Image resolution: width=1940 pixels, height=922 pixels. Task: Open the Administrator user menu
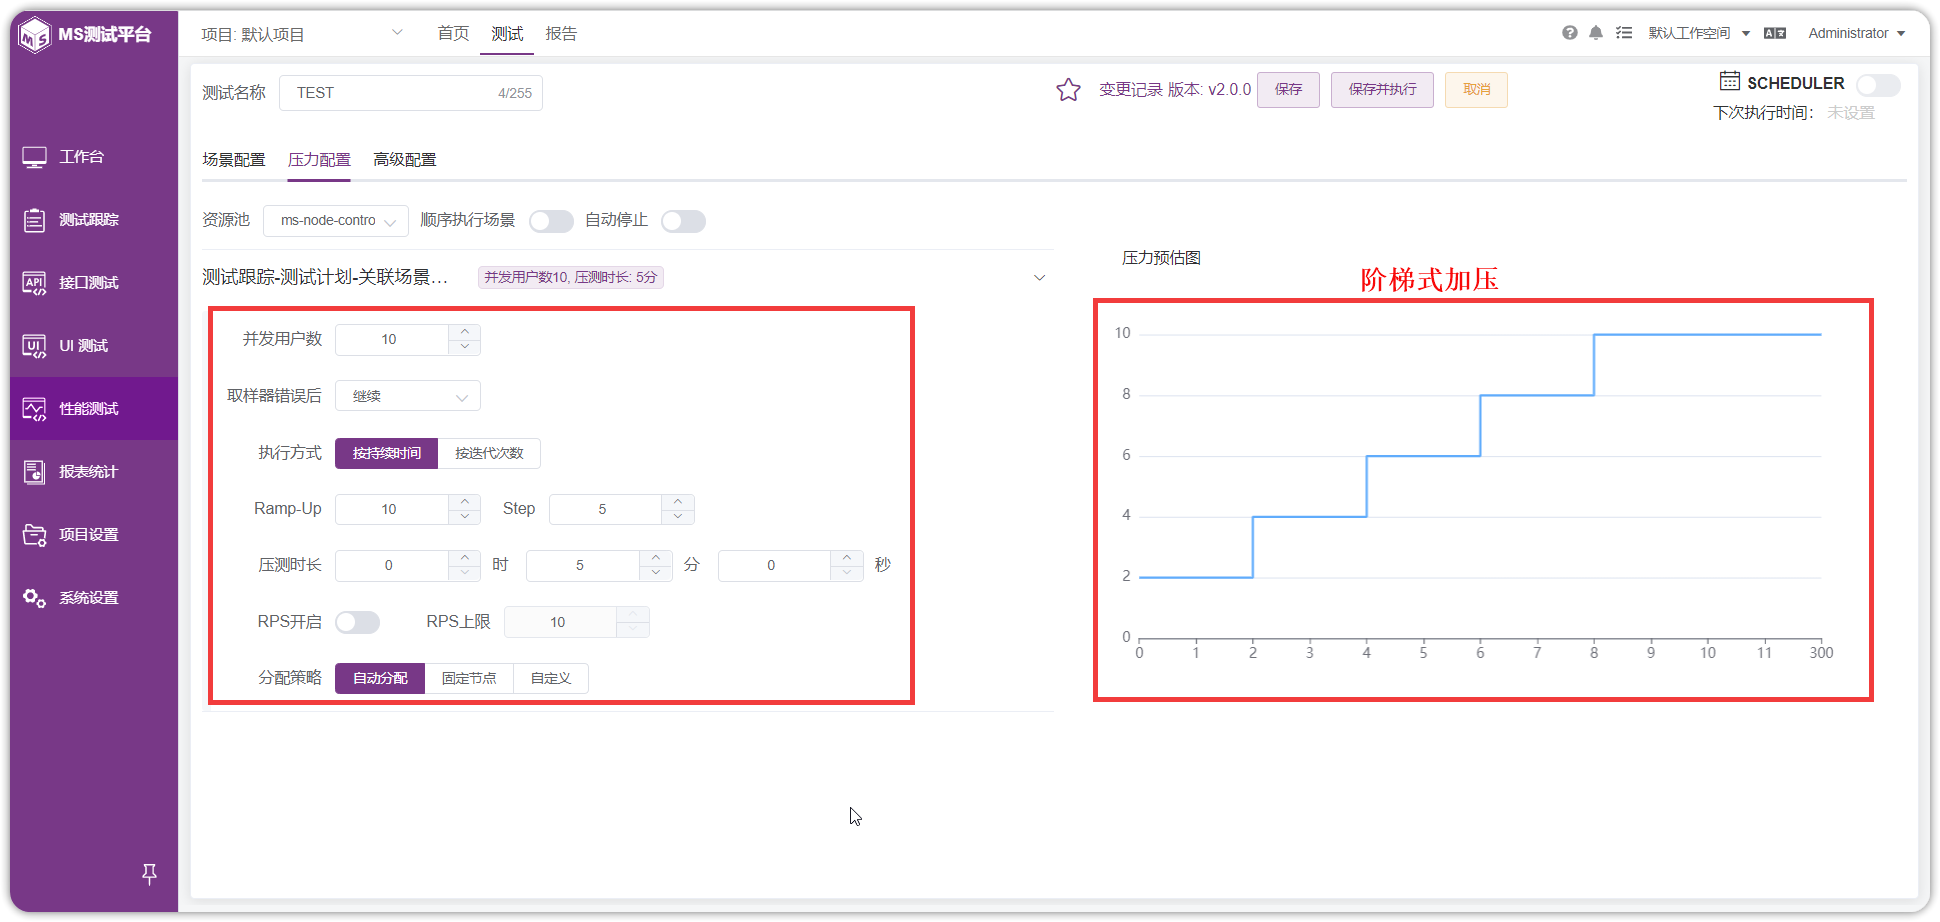[x=1856, y=33]
